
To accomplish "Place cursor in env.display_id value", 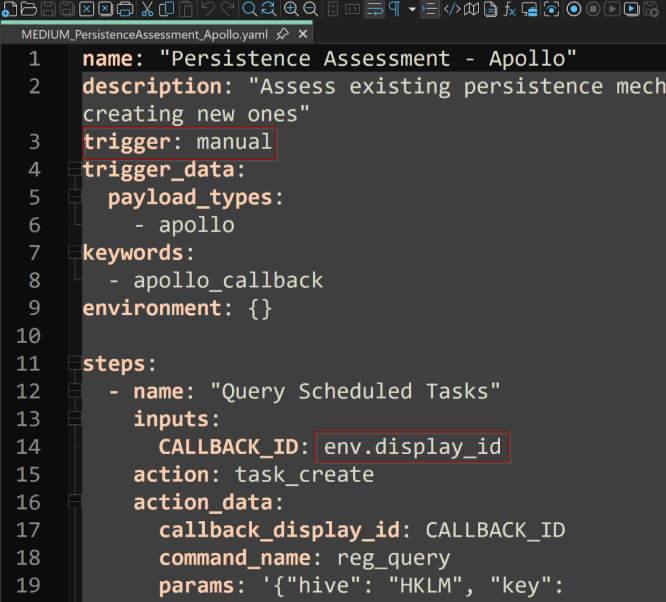I will coord(412,447).
